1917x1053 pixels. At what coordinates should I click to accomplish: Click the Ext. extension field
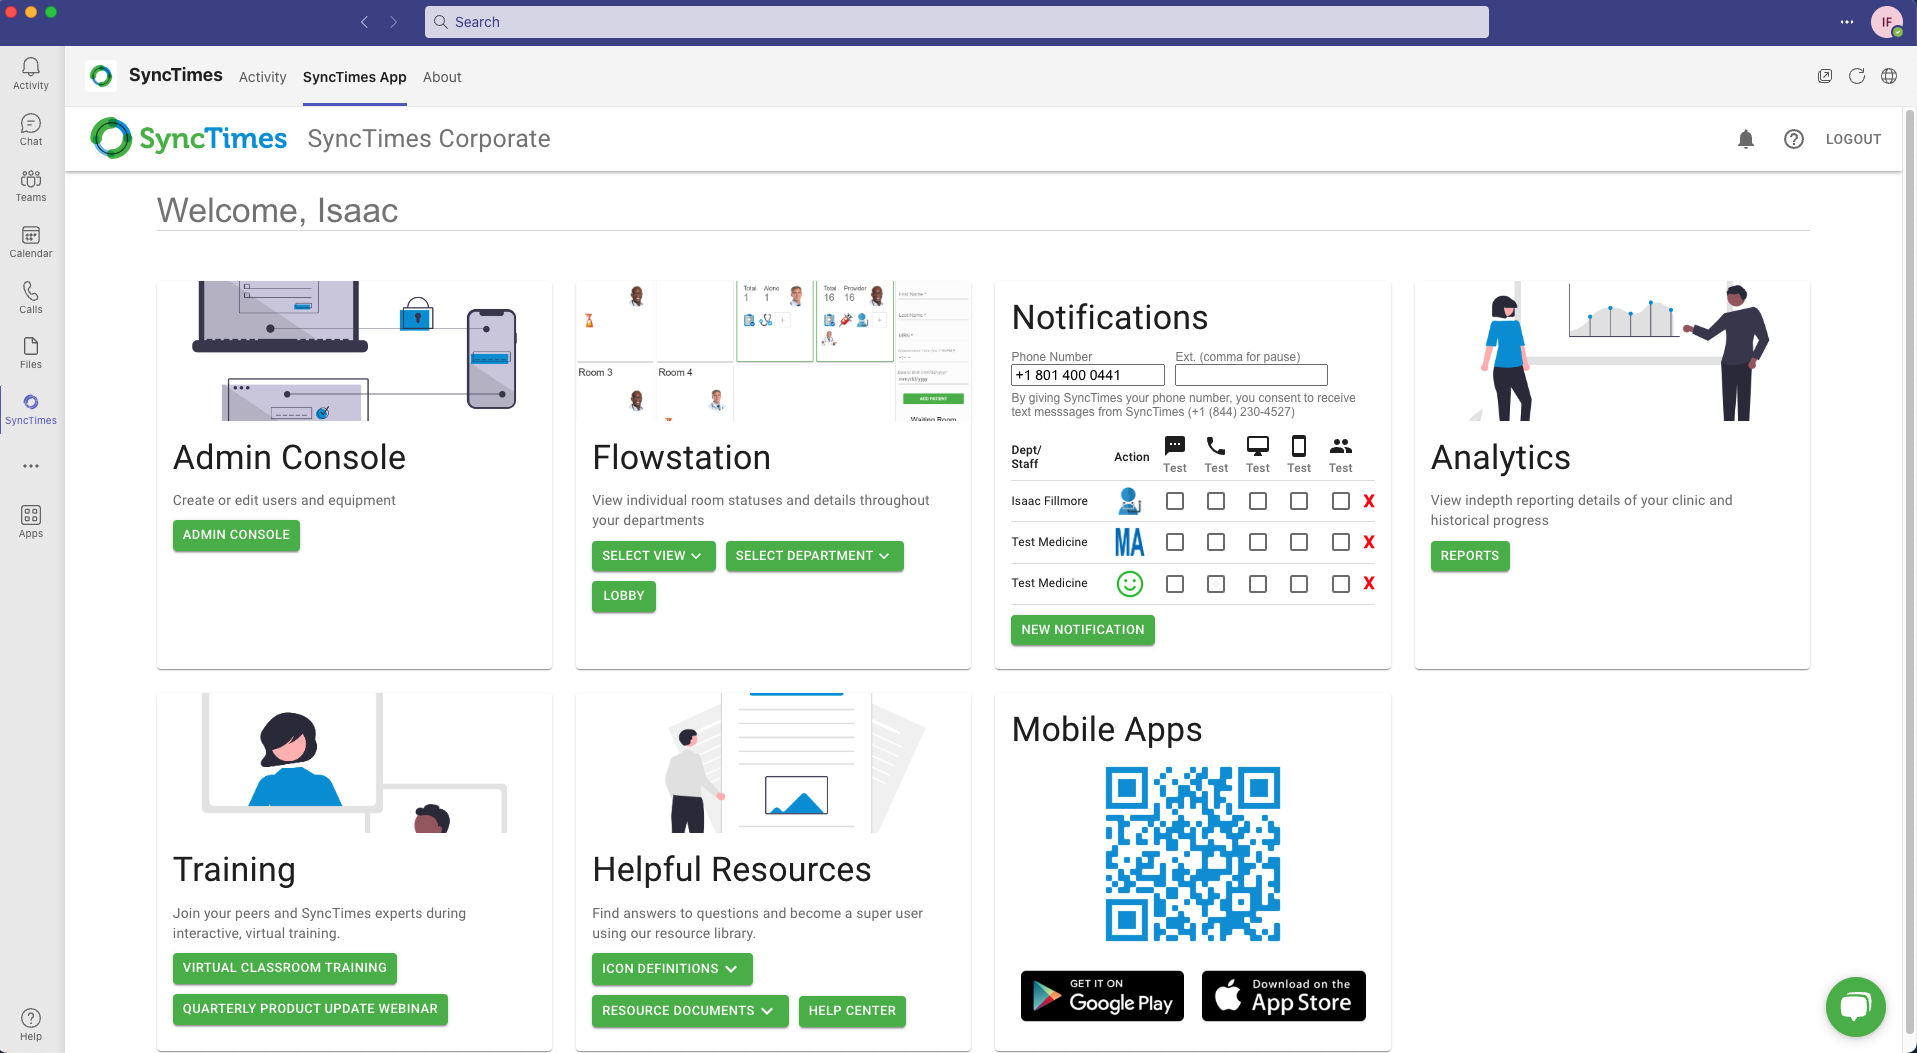1251,375
